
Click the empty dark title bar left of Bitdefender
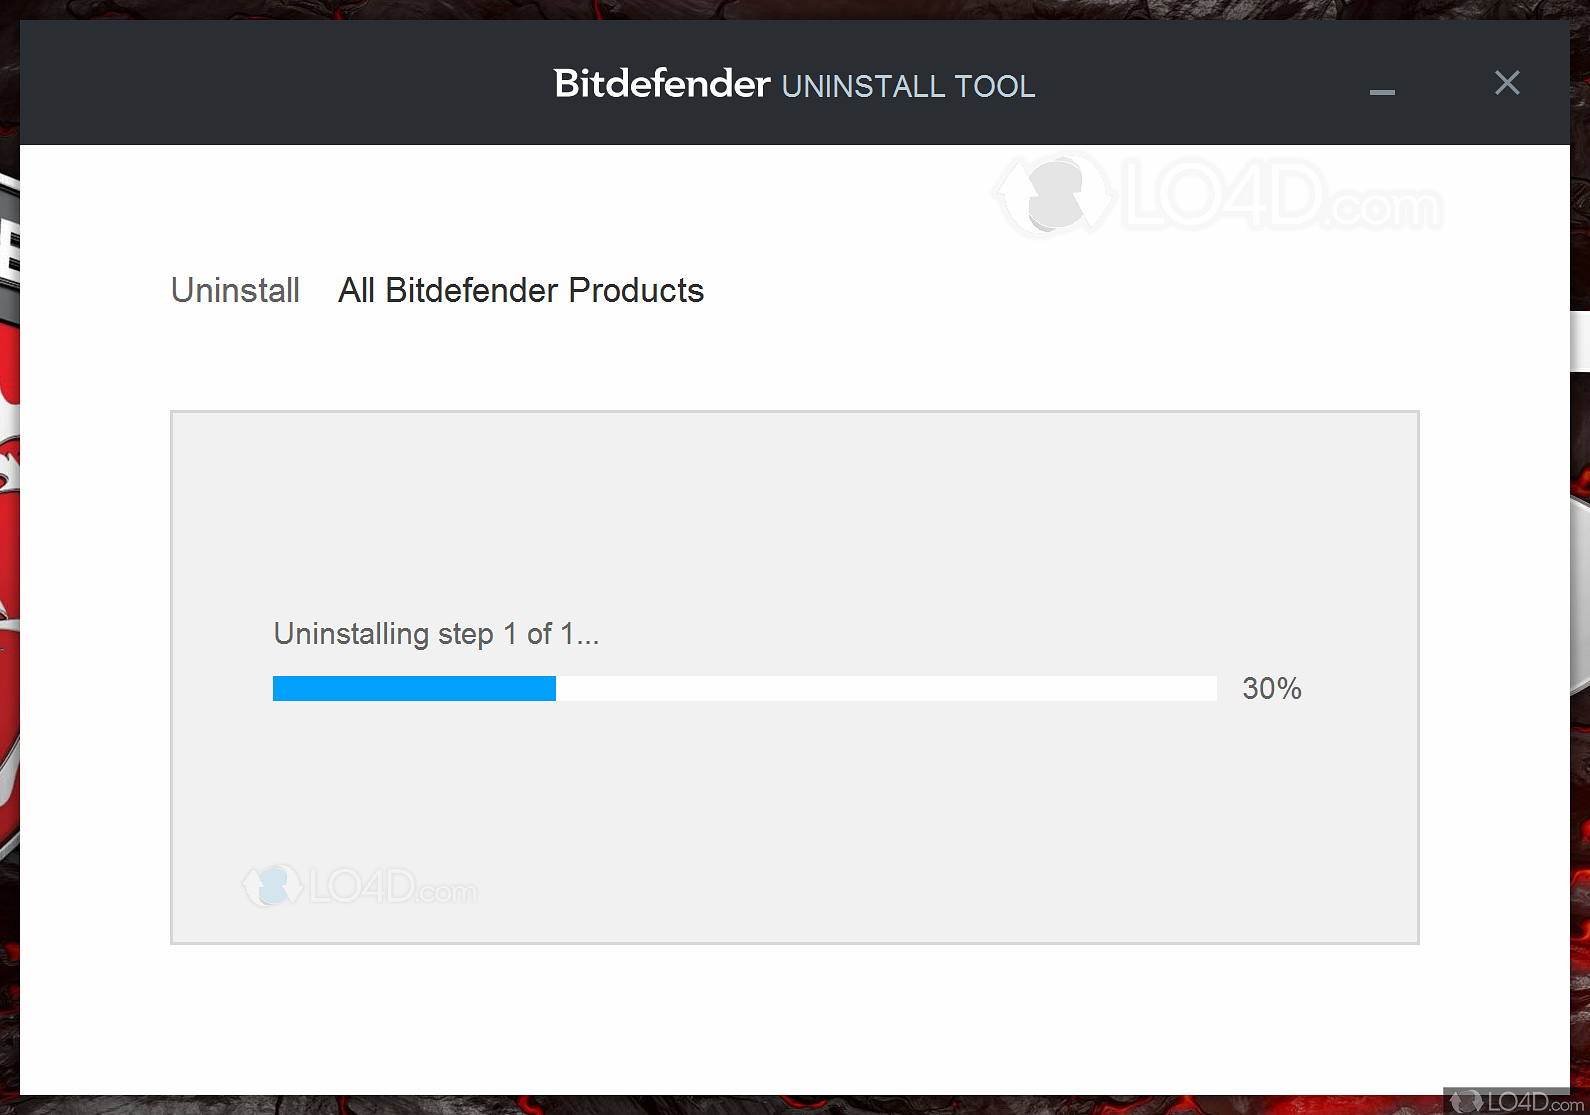[x=280, y=84]
